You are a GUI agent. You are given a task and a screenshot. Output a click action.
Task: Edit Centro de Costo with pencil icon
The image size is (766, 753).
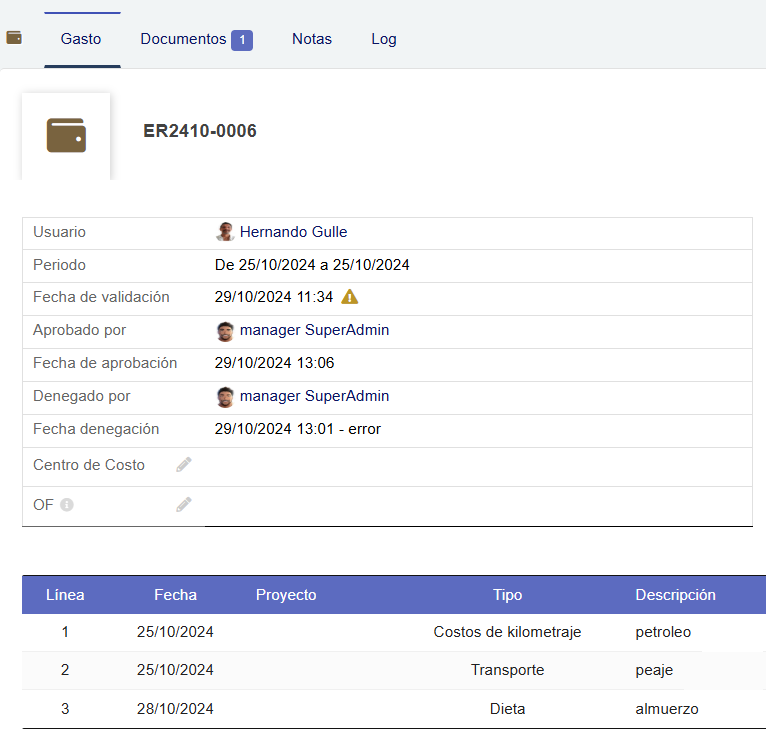pos(183,465)
